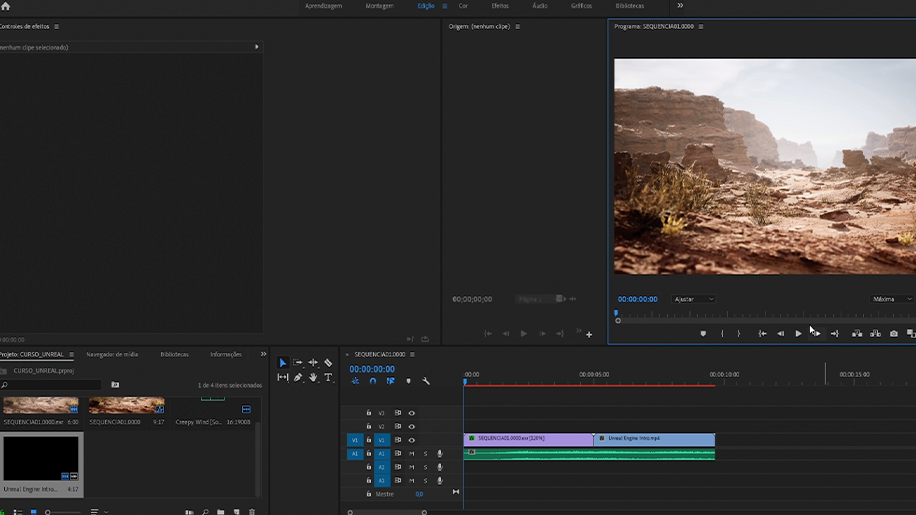Open the Máxima playback resolution dropdown
This screenshot has height=515, width=916.
(891, 299)
